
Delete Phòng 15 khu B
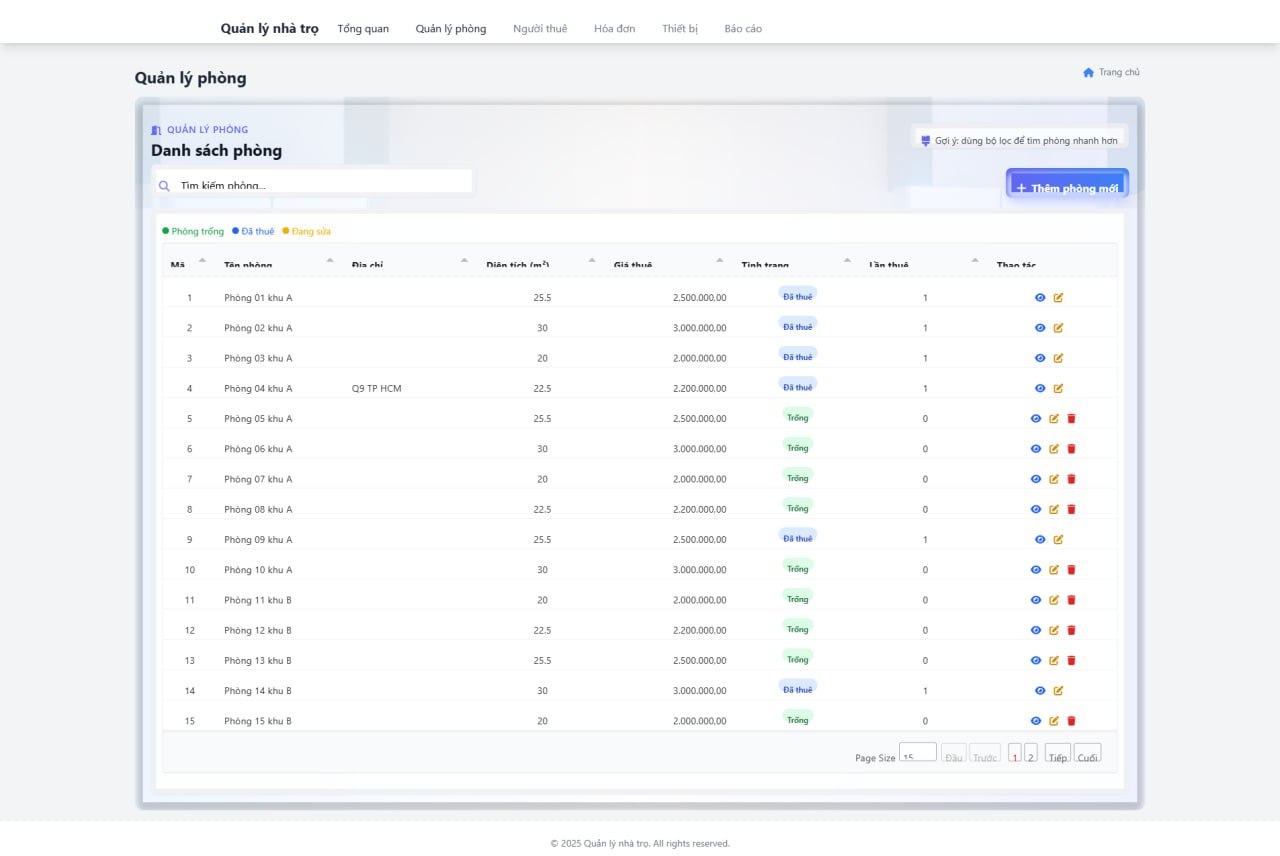pyautogui.click(x=1072, y=720)
